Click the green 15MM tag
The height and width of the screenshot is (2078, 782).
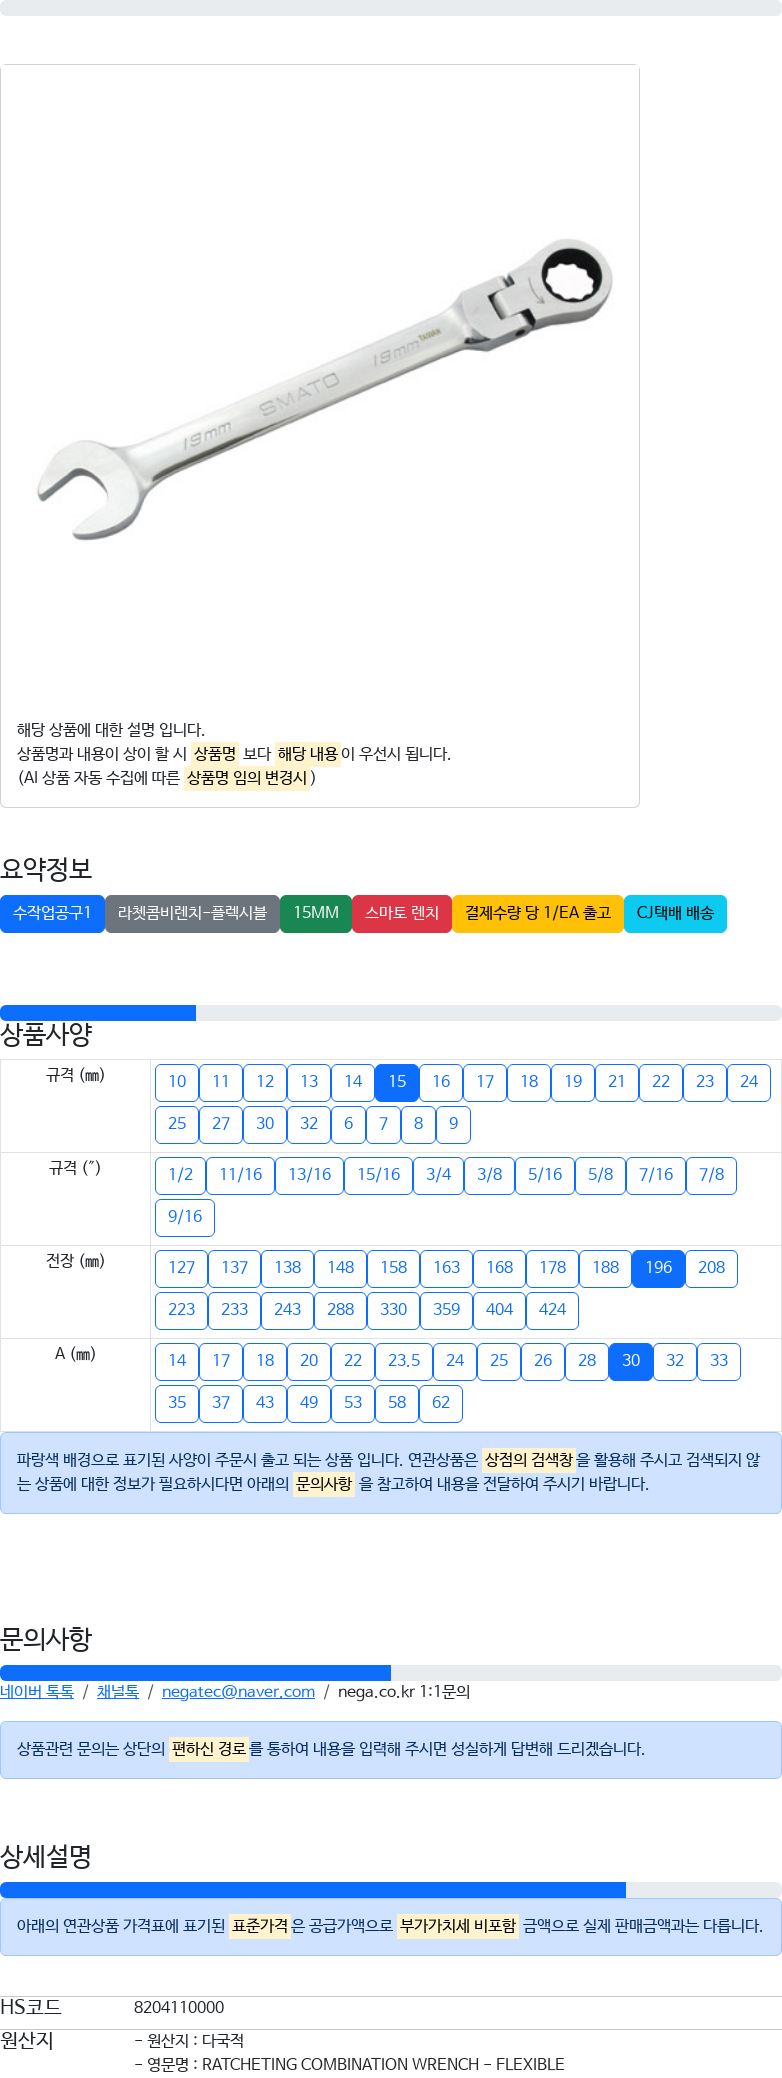pyautogui.click(x=316, y=914)
